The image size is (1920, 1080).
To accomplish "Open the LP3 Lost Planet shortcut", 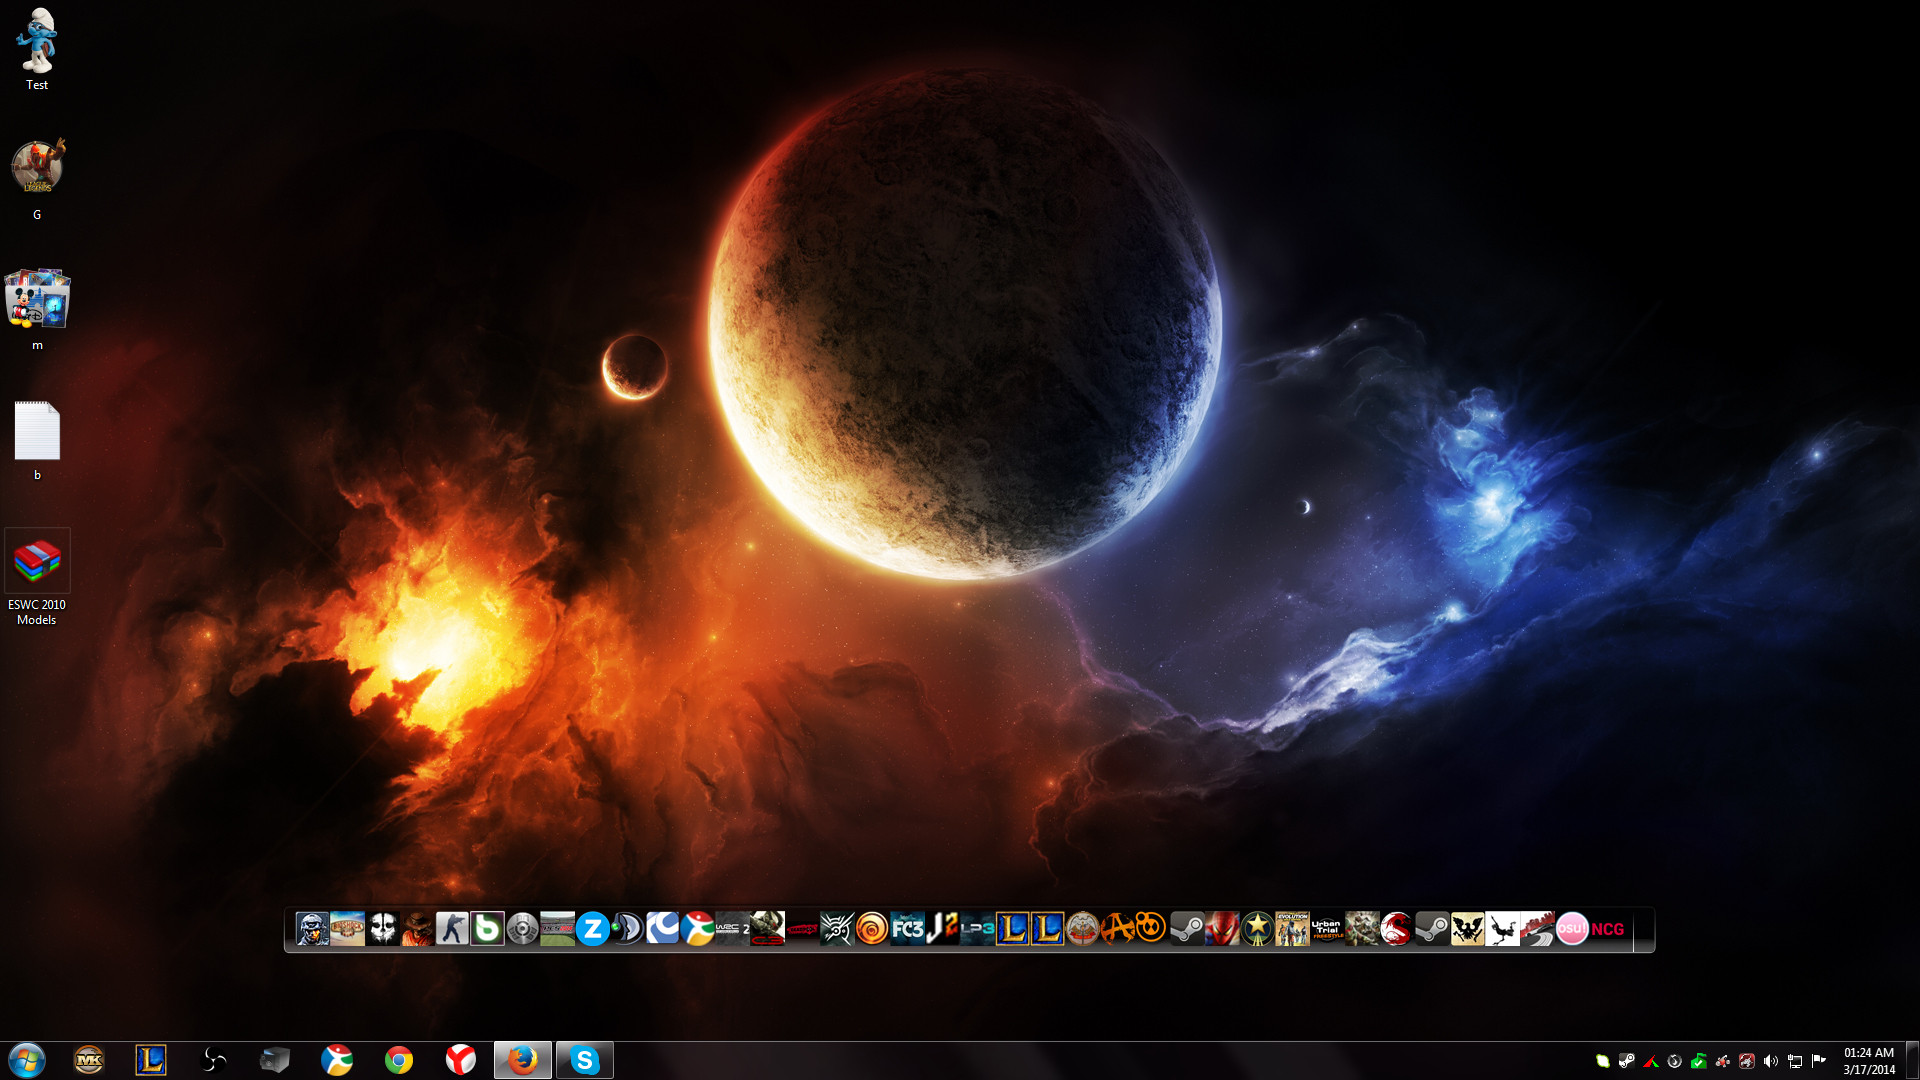I will click(x=977, y=929).
